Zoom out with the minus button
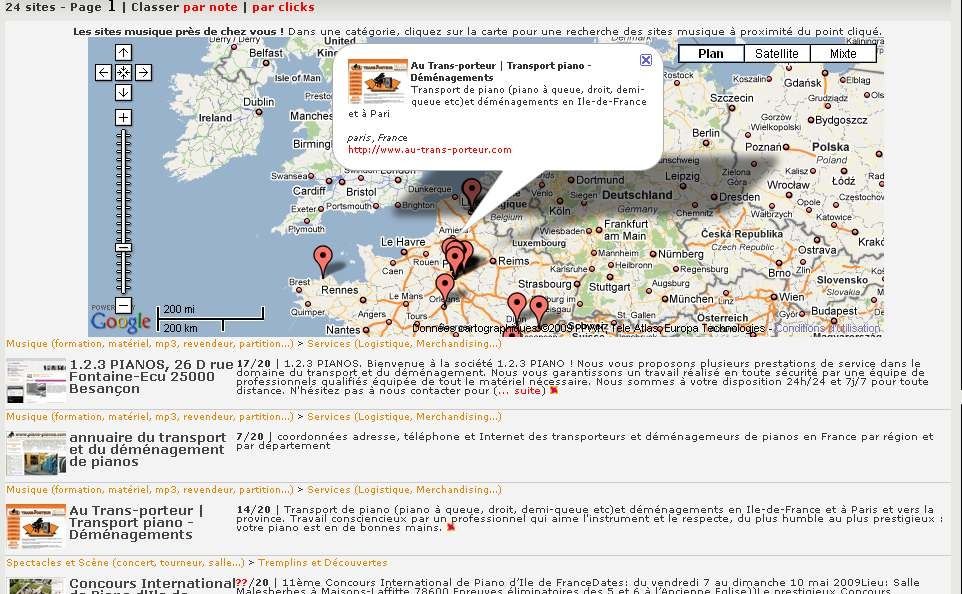962x594 pixels. (123, 305)
